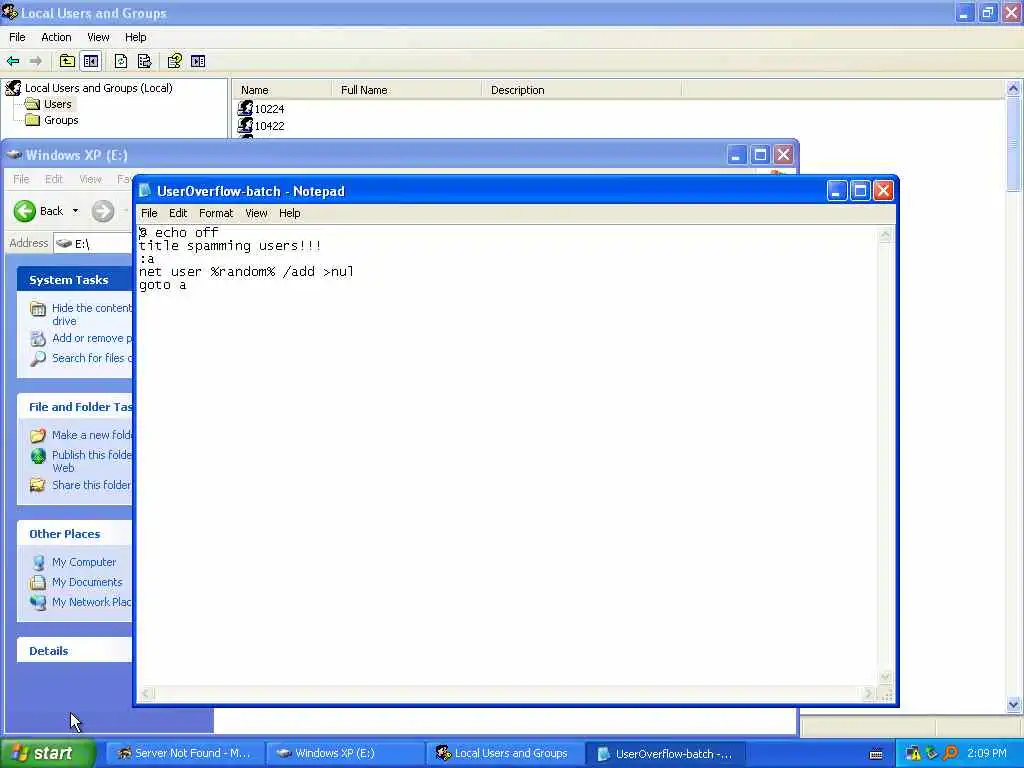Switch to the Windows XP (E:) taskbar button

(x=344, y=753)
